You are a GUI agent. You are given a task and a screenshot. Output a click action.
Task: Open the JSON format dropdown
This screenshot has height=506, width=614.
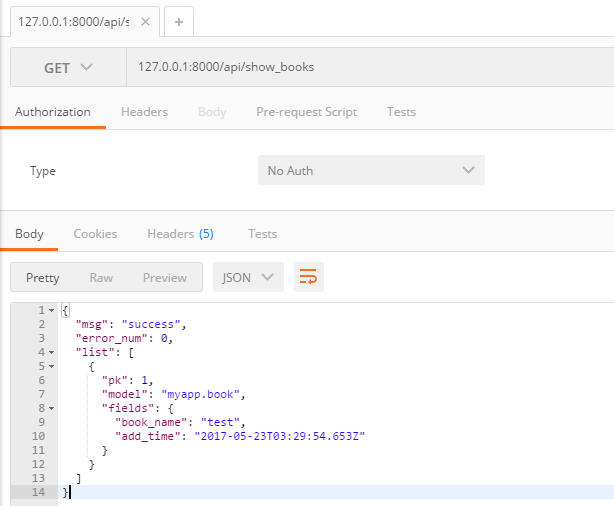248,277
